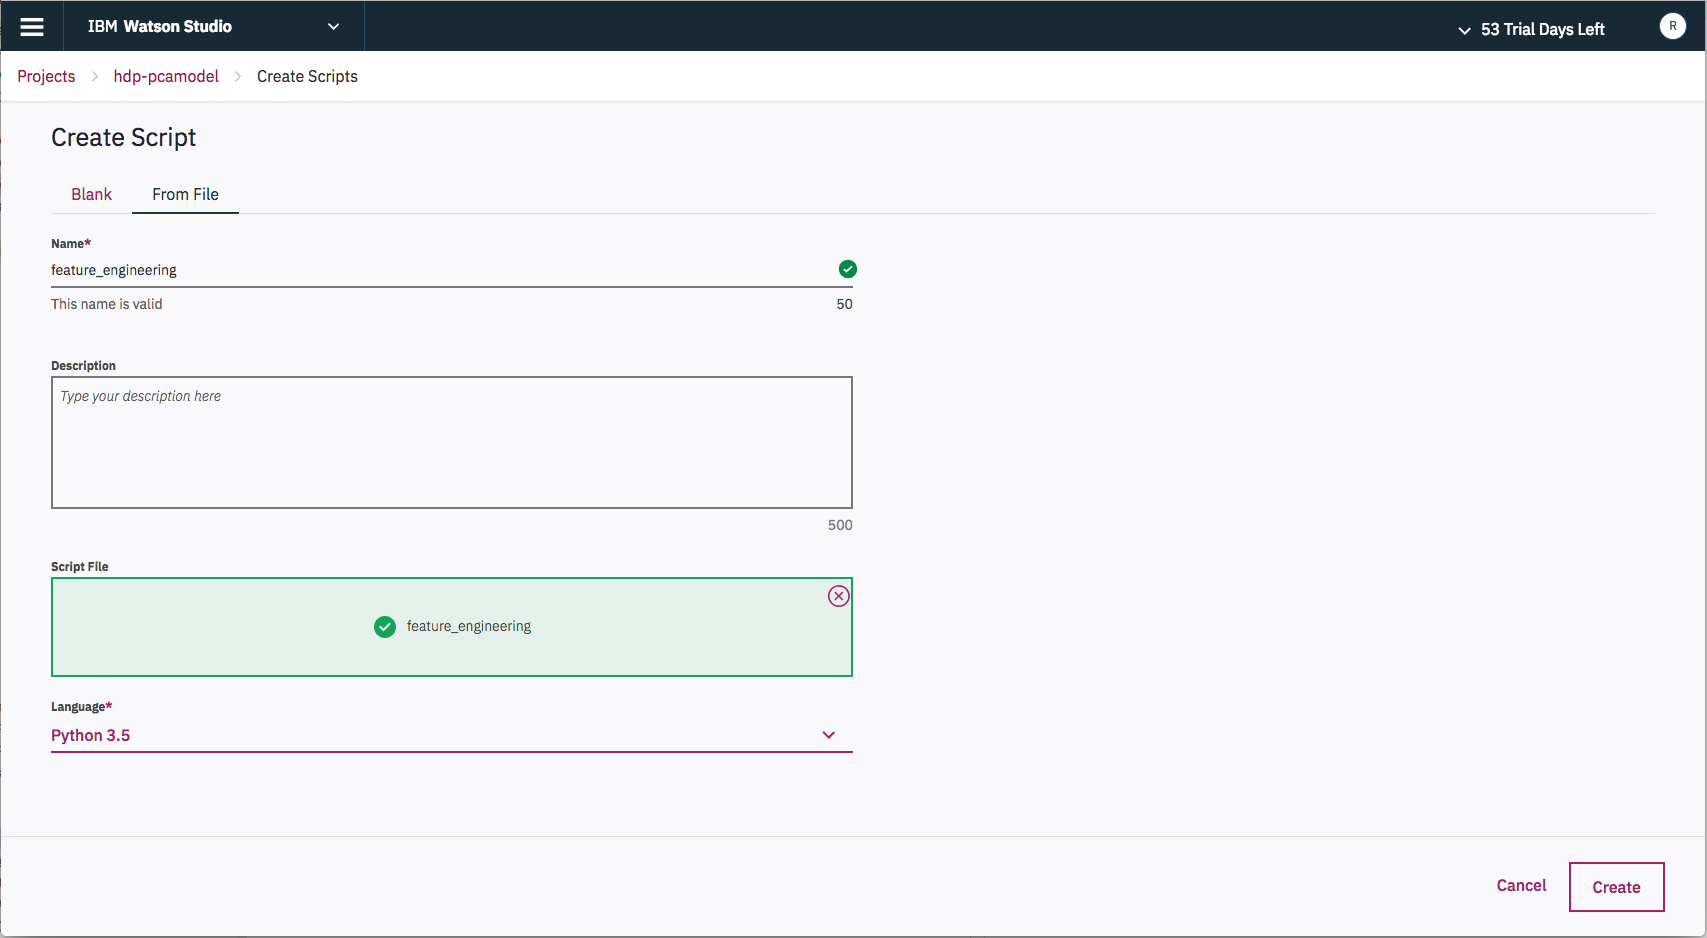Expand the IBM Watson Studio dropdown chevron
This screenshot has height=938, width=1707.
(x=333, y=27)
